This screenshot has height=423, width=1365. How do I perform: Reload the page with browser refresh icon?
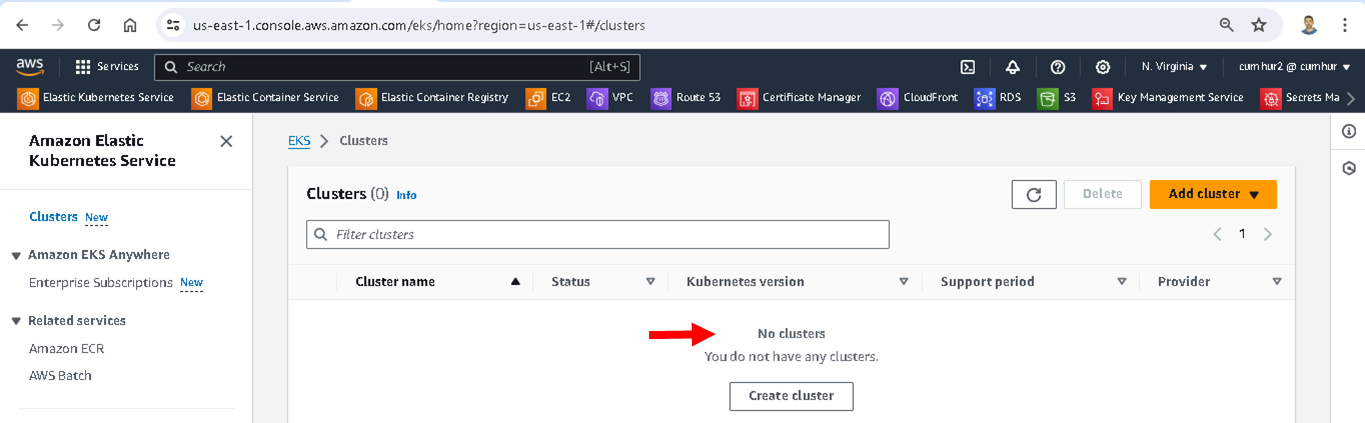(94, 24)
